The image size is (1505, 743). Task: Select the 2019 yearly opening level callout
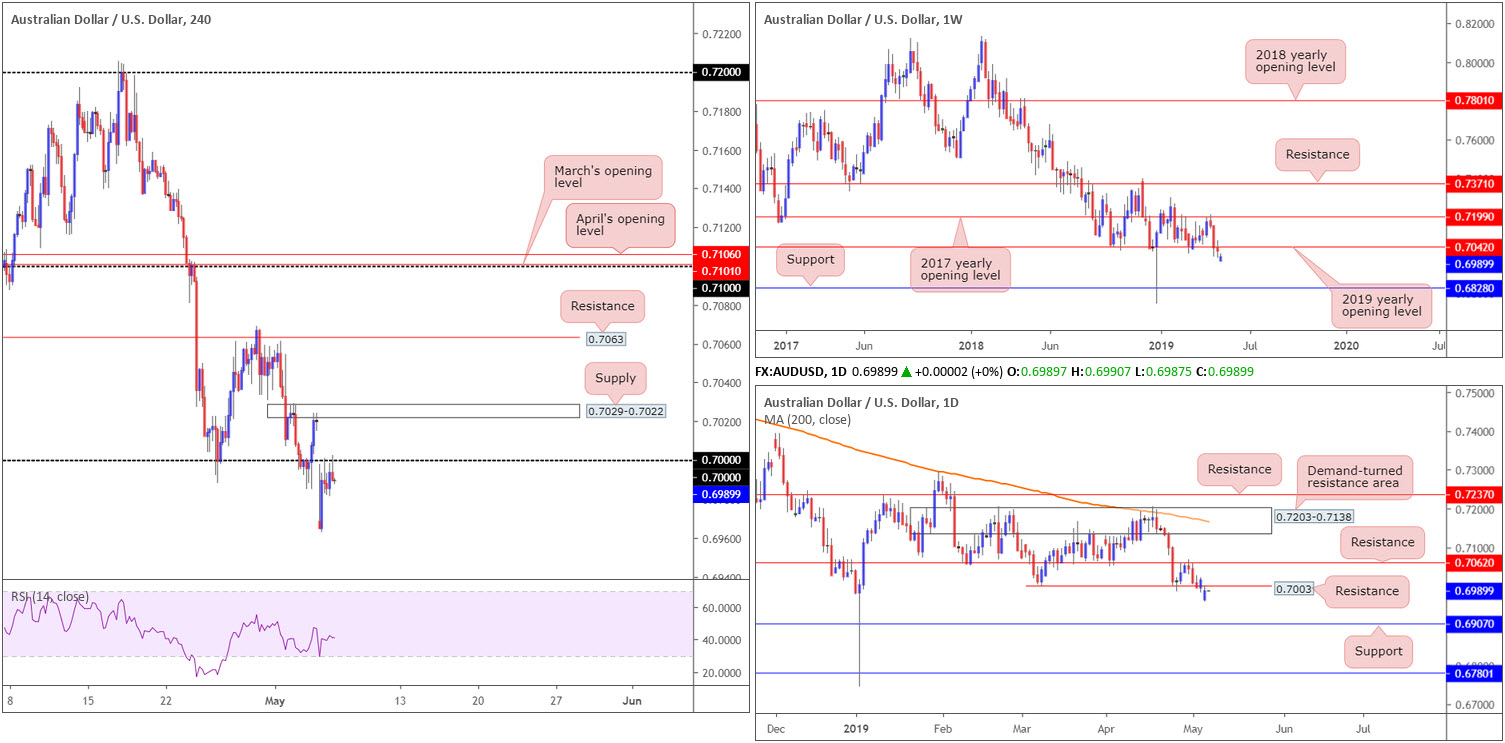tap(1378, 304)
